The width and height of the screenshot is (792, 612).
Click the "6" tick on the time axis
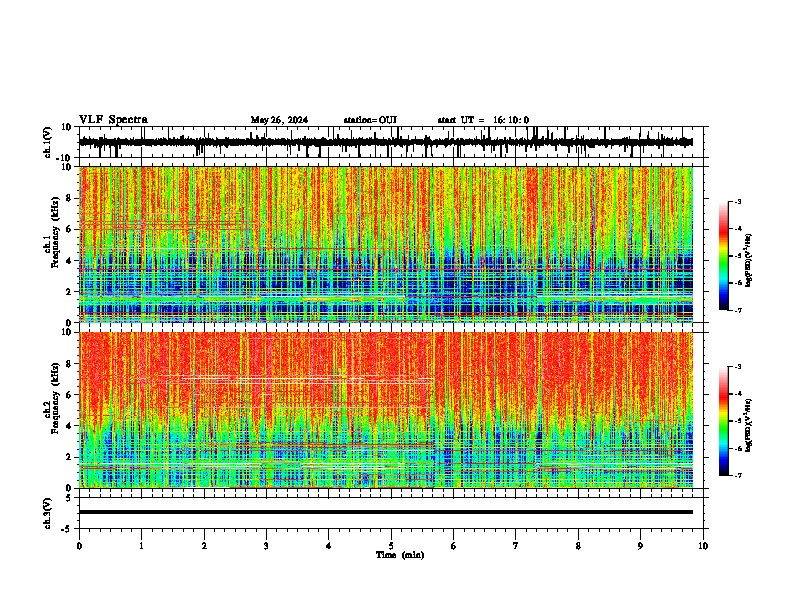click(454, 546)
